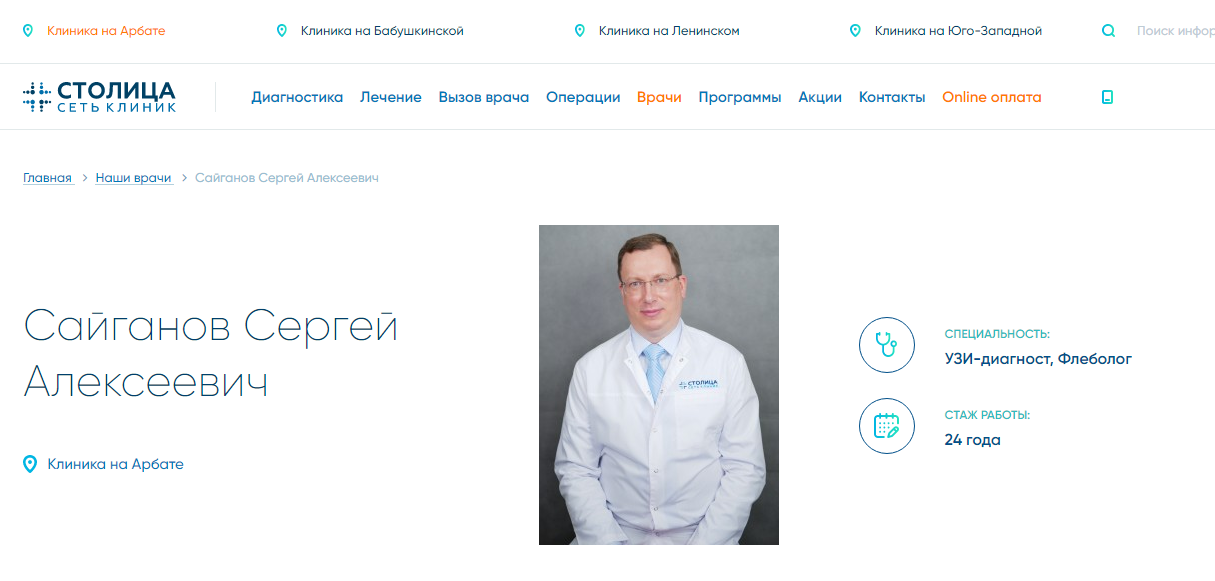The width and height of the screenshot is (1215, 581).
Task: Open the Online оплата link
Action: pos(992,97)
